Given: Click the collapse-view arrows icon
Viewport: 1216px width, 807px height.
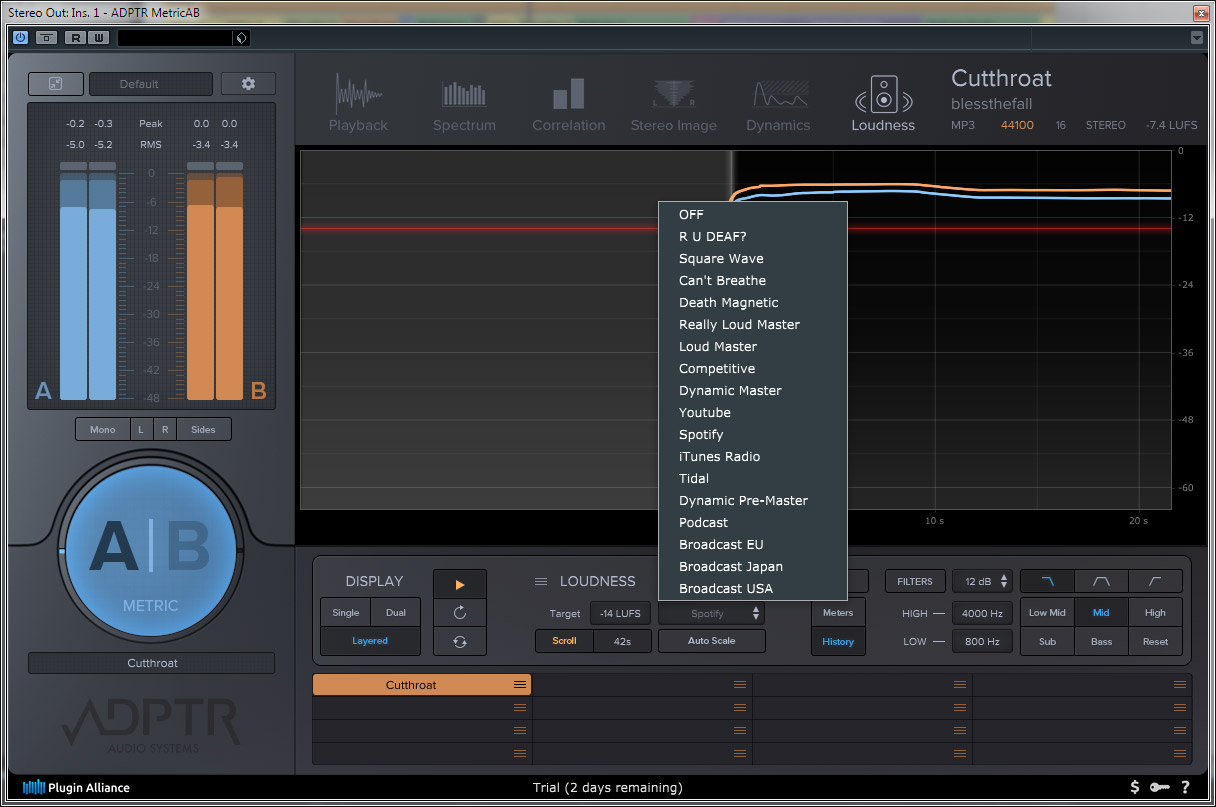Looking at the screenshot, I should point(55,84).
